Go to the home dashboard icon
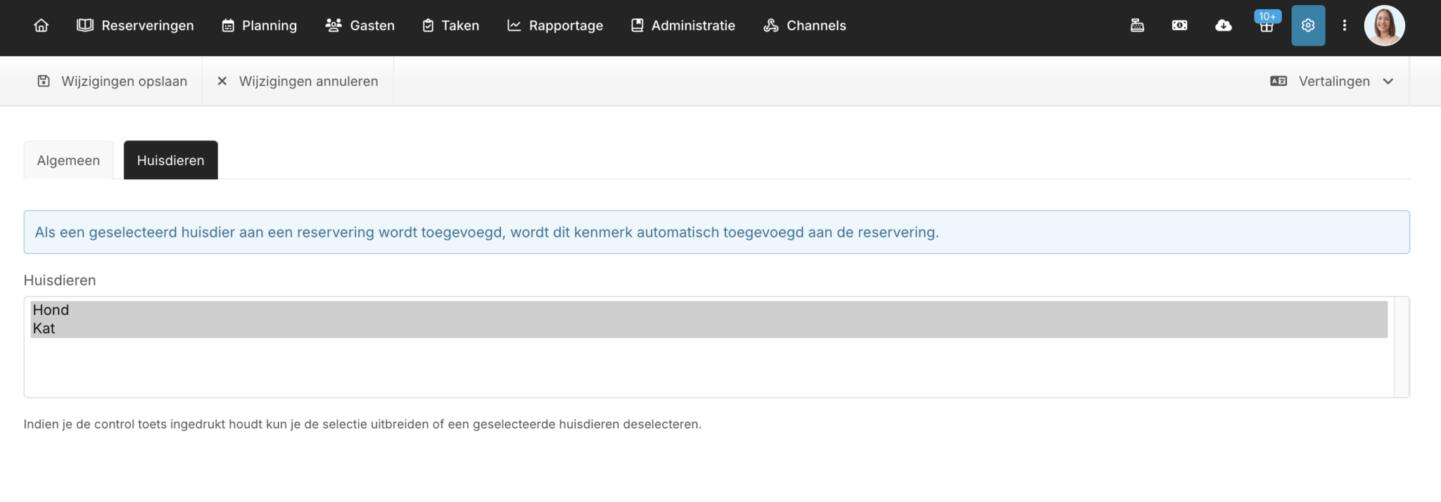This screenshot has height=502, width=1441. point(41,26)
